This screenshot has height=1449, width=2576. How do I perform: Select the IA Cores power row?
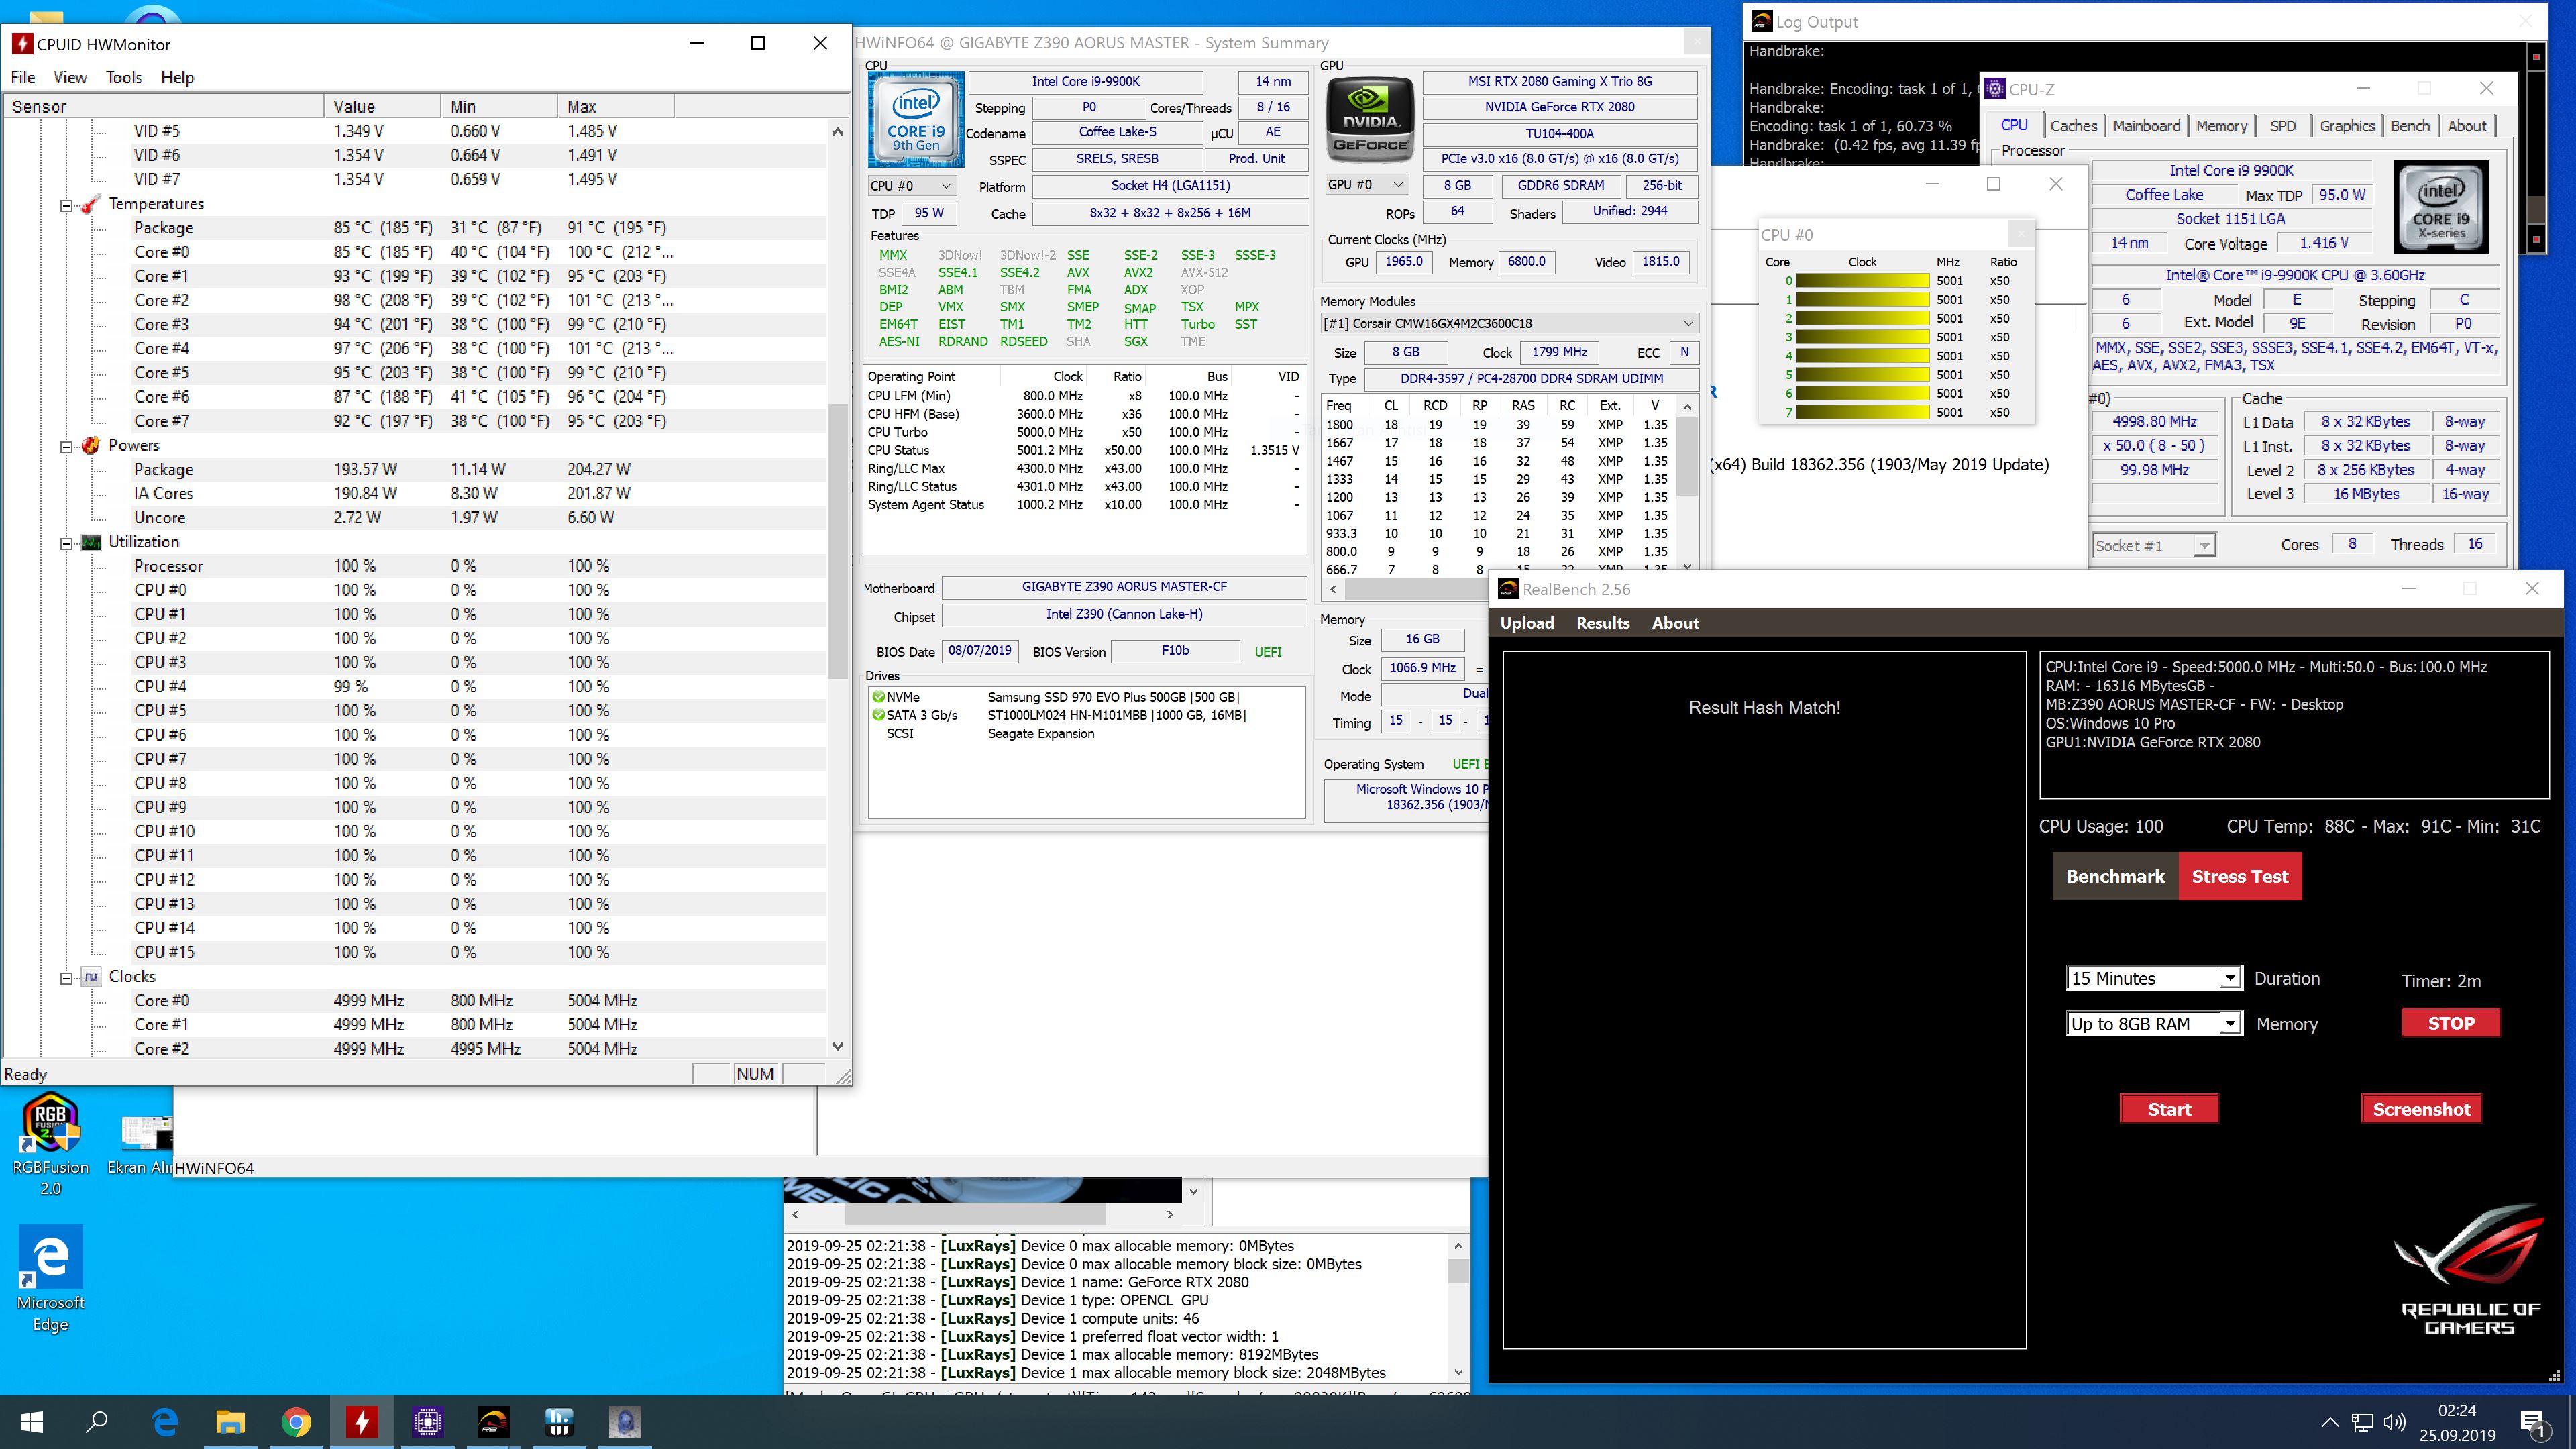coord(414,494)
